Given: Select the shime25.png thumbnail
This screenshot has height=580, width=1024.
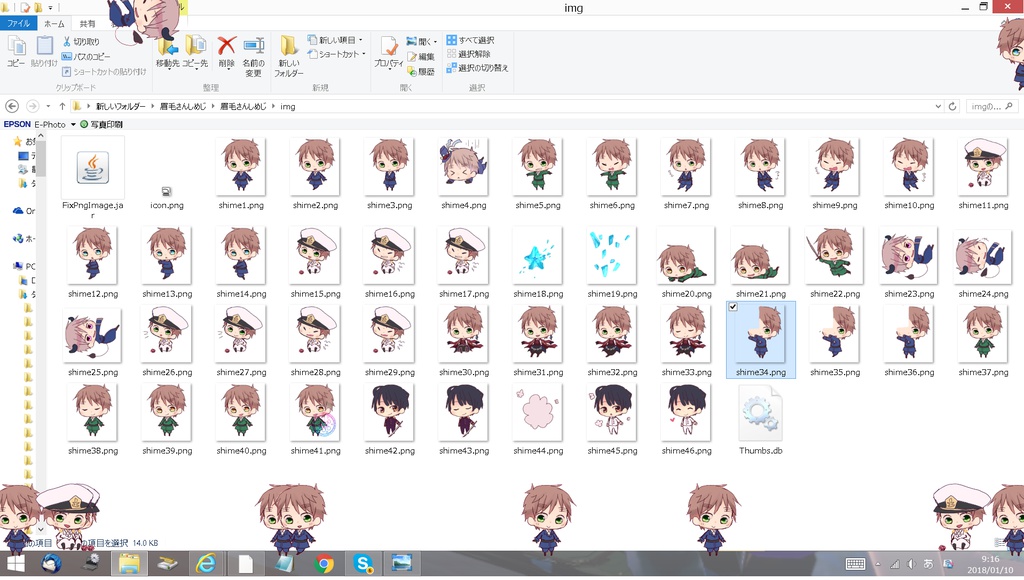Looking at the screenshot, I should click(x=93, y=334).
